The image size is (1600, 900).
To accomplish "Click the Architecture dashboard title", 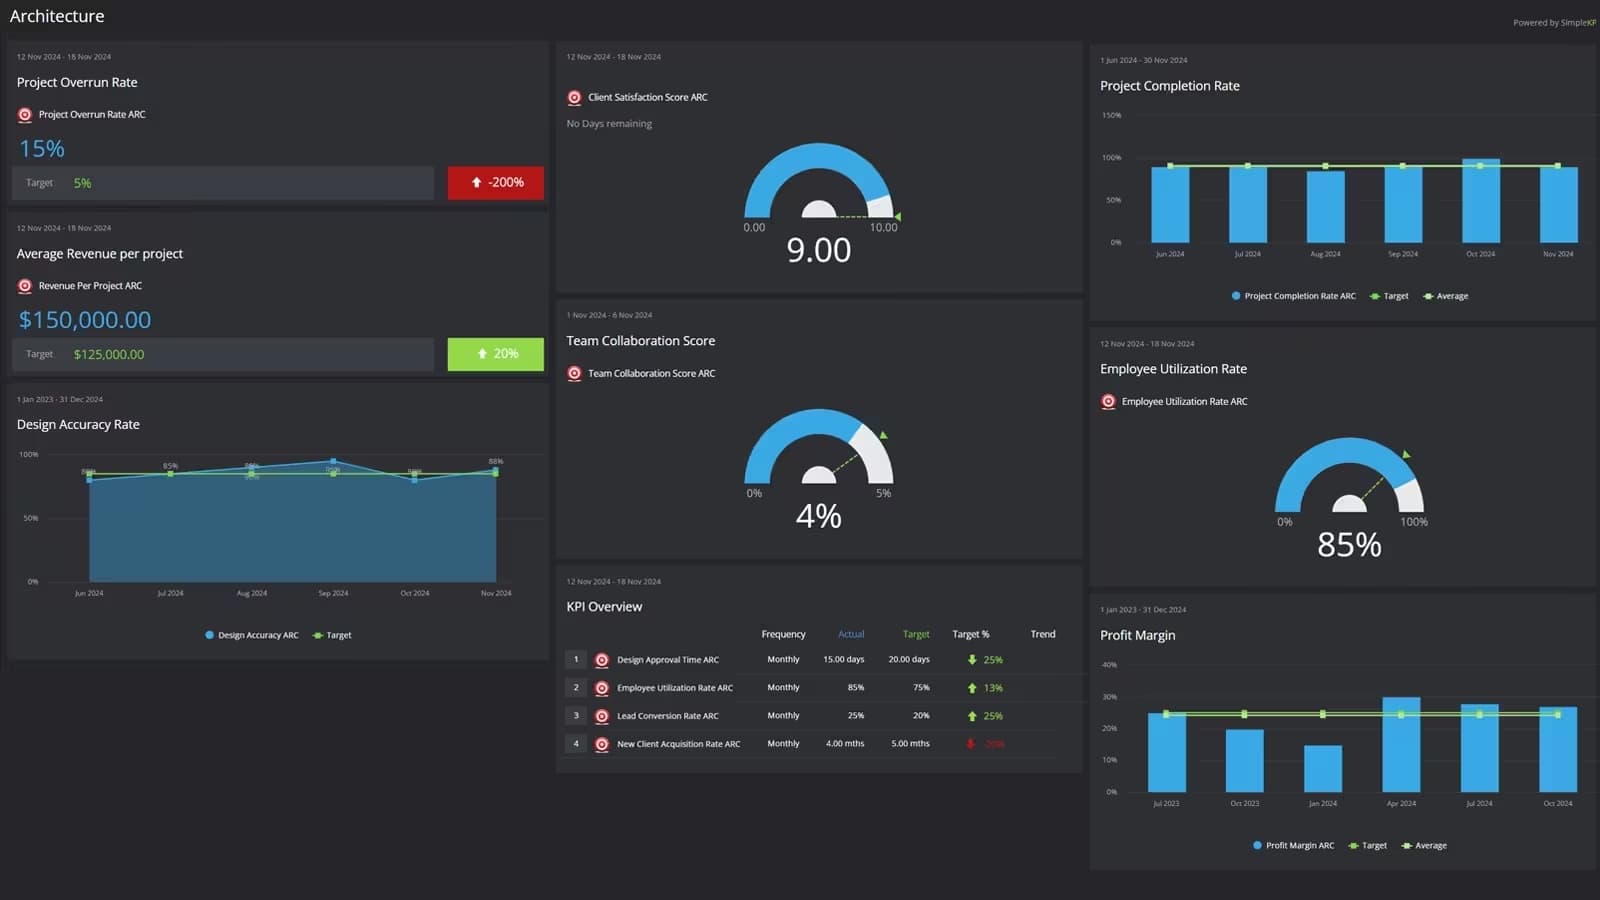I will pos(57,16).
